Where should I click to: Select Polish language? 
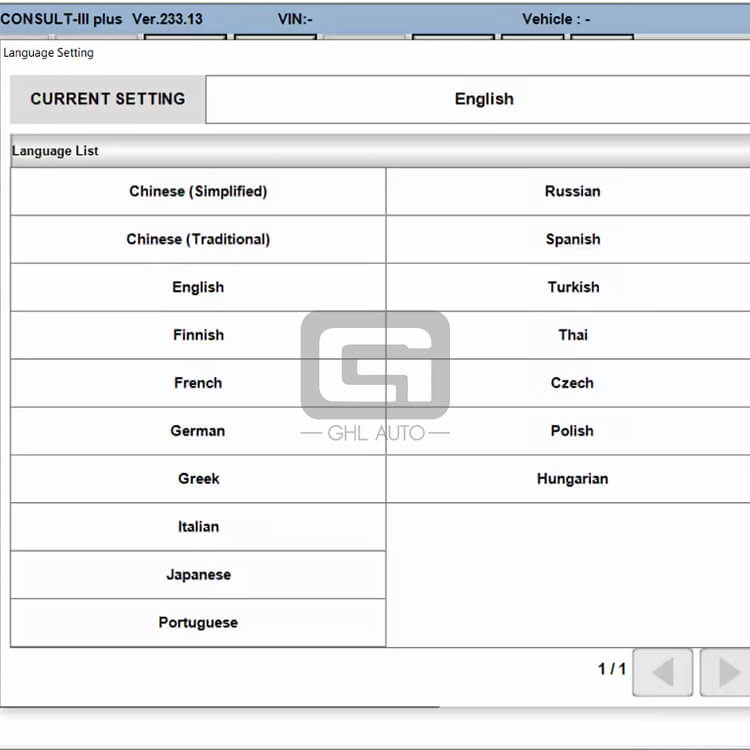pos(568,431)
